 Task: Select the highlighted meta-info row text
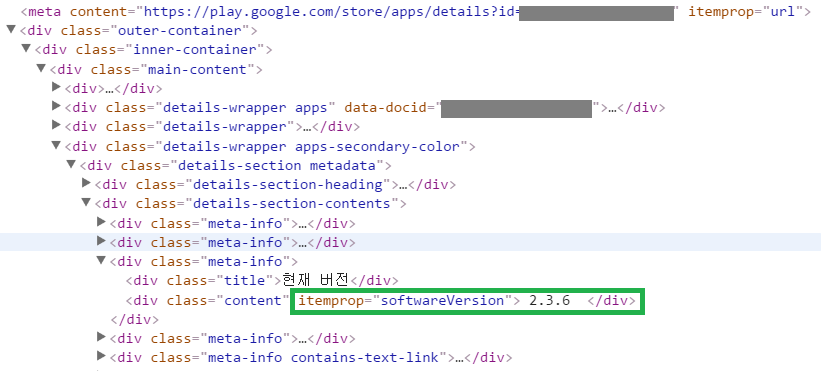click(x=232, y=243)
